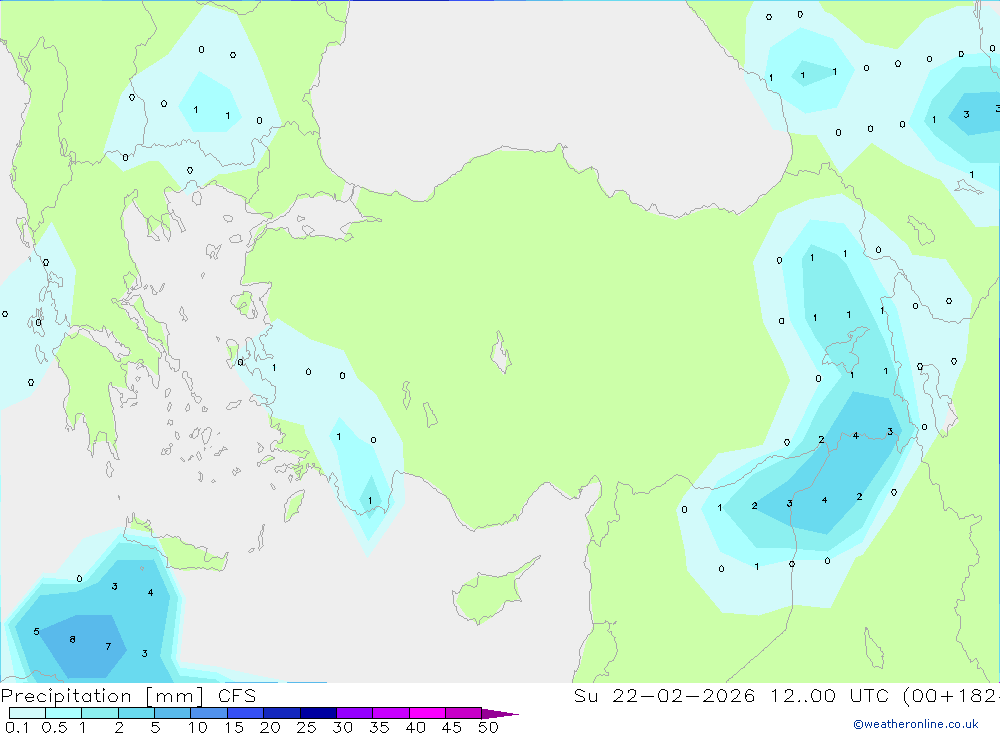Pick the 15–20 mm legend color box

coord(246,713)
